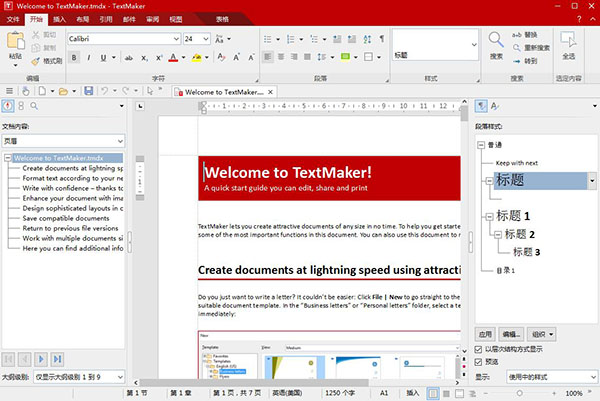
Task: Click the hamburger menu icon
Action: 10,91
